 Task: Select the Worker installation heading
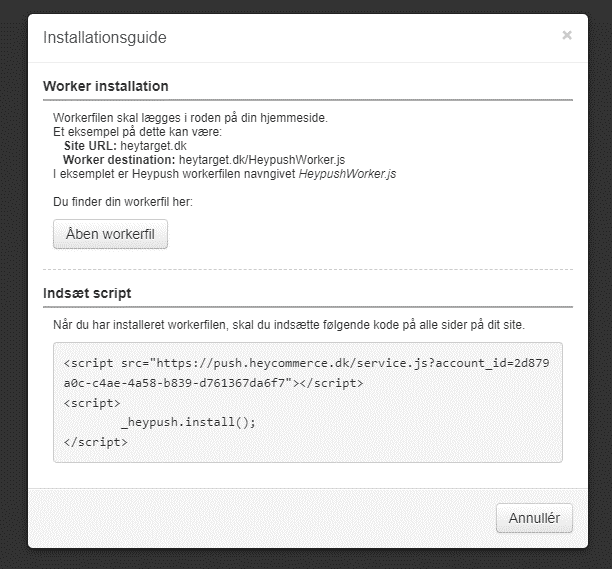coord(106,86)
